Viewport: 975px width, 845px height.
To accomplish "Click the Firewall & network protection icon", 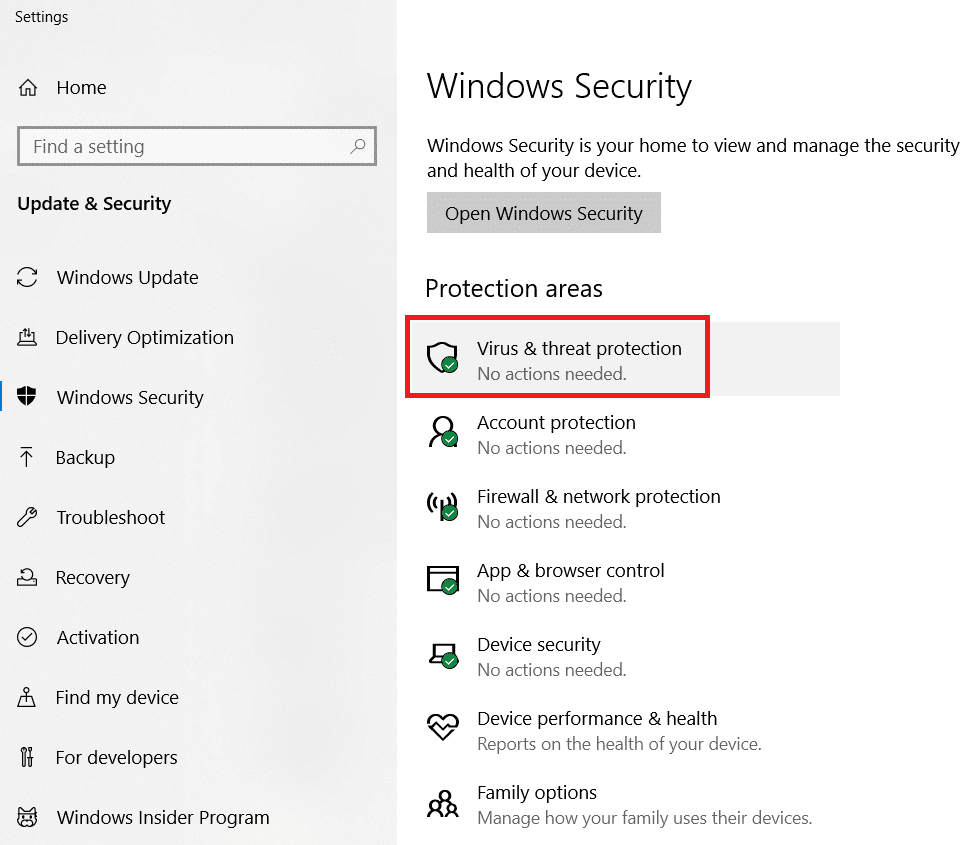I will [x=442, y=506].
